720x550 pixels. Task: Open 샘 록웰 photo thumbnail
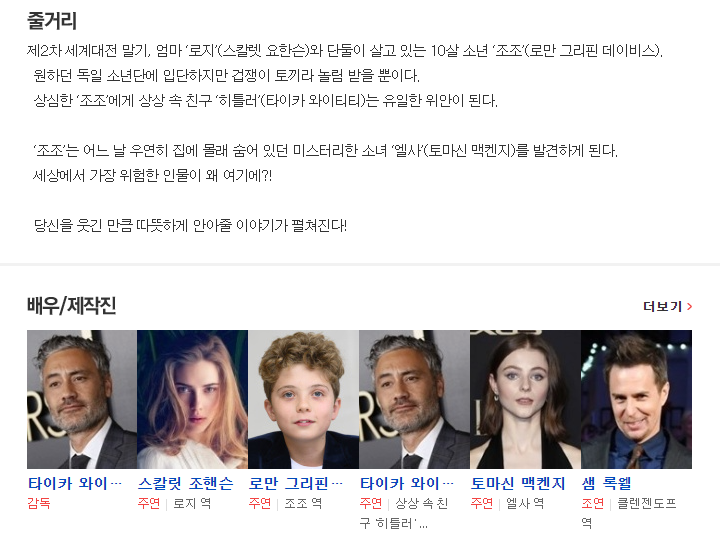pyautogui.click(x=636, y=399)
